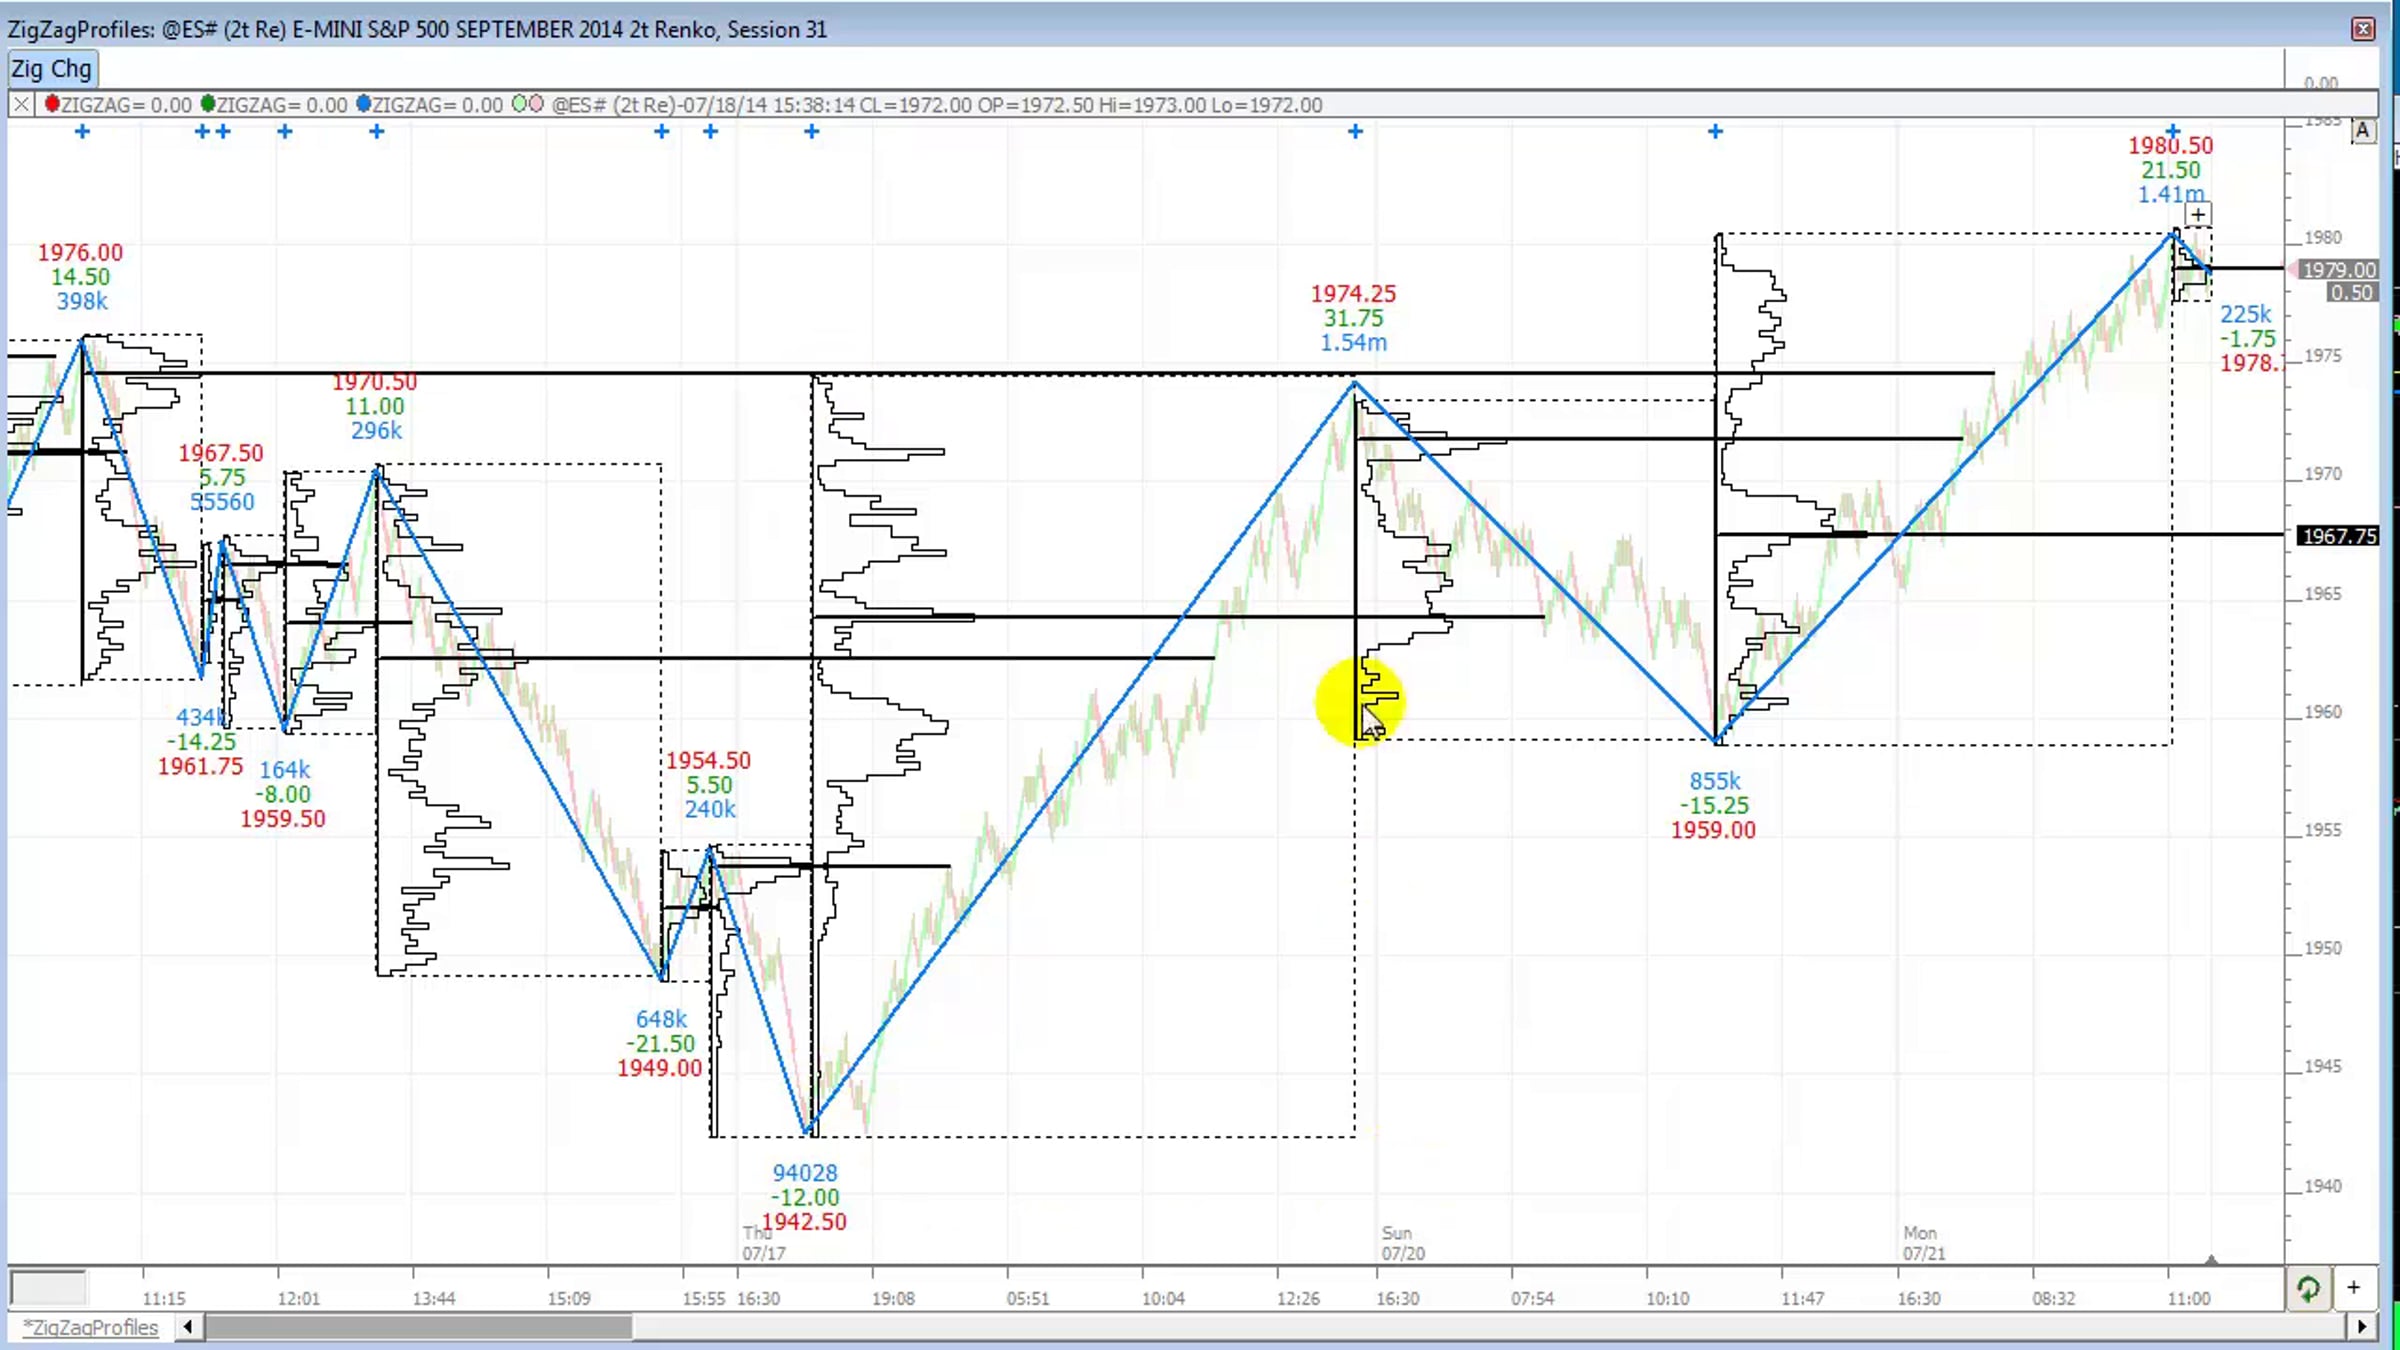Click the legend text starting with @ES# (2t Re)
2400x1350 pixels.
937,105
